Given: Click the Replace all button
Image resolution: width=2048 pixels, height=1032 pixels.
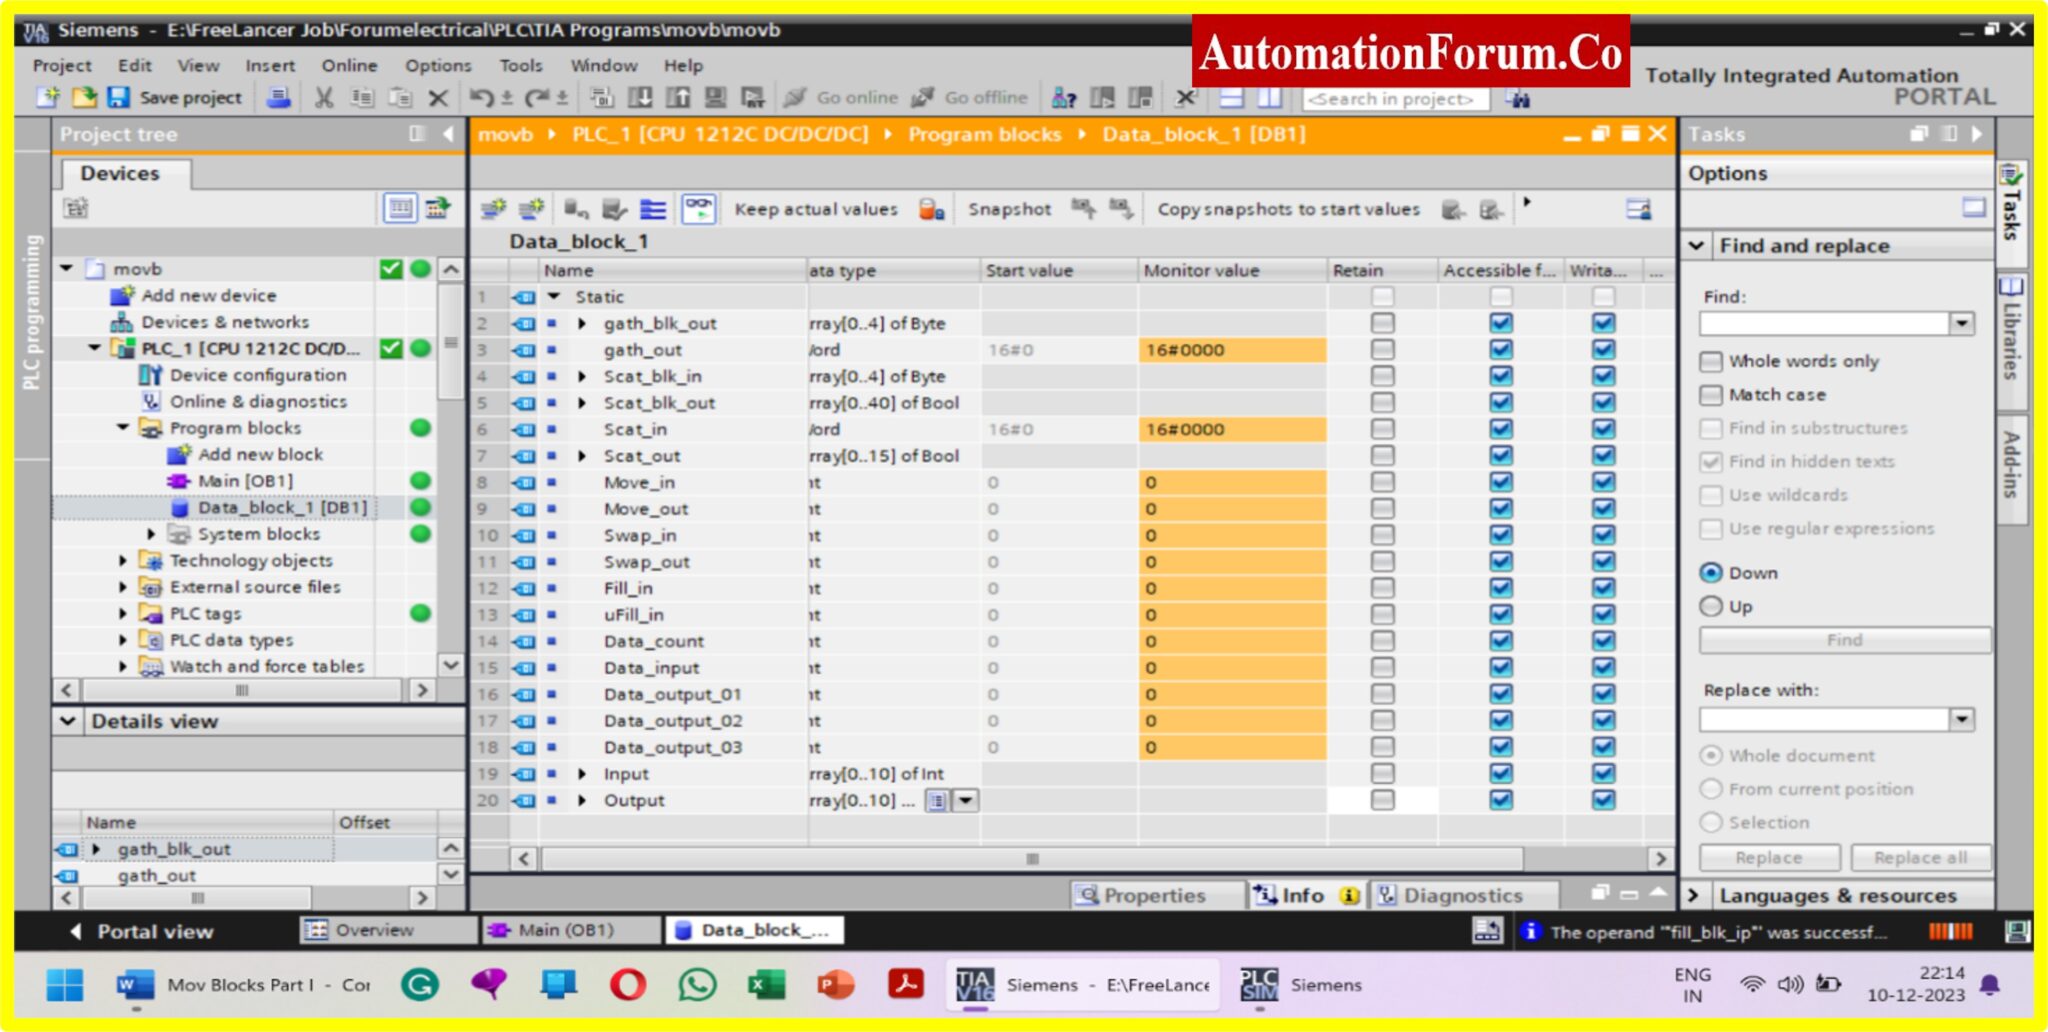Looking at the screenshot, I should (1921, 857).
